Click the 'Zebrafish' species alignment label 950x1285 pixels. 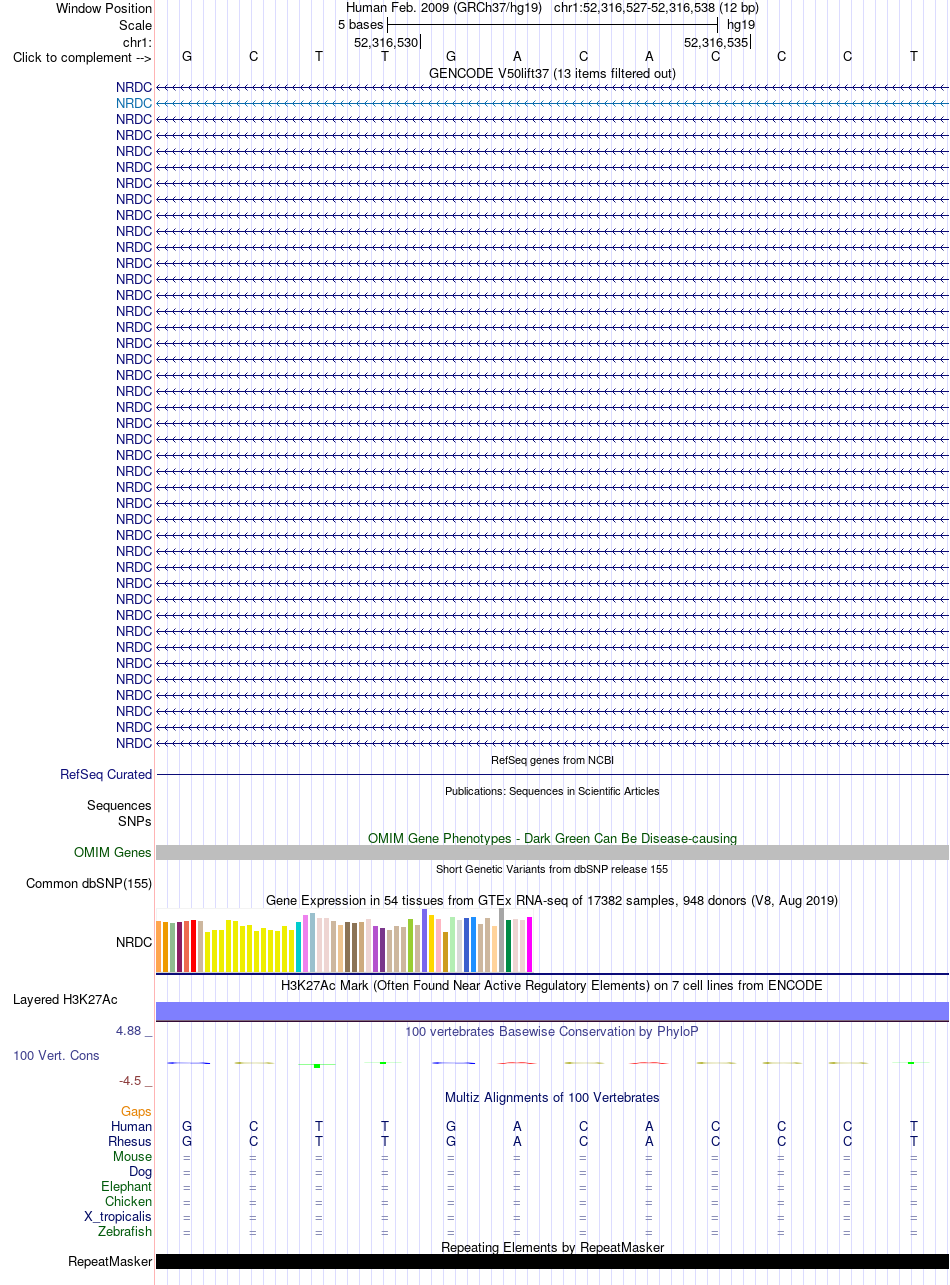pyautogui.click(x=126, y=1232)
